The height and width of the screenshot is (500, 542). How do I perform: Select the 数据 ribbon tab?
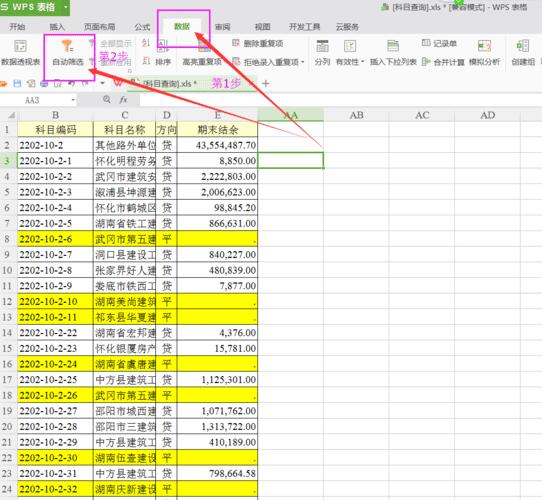tap(182, 26)
